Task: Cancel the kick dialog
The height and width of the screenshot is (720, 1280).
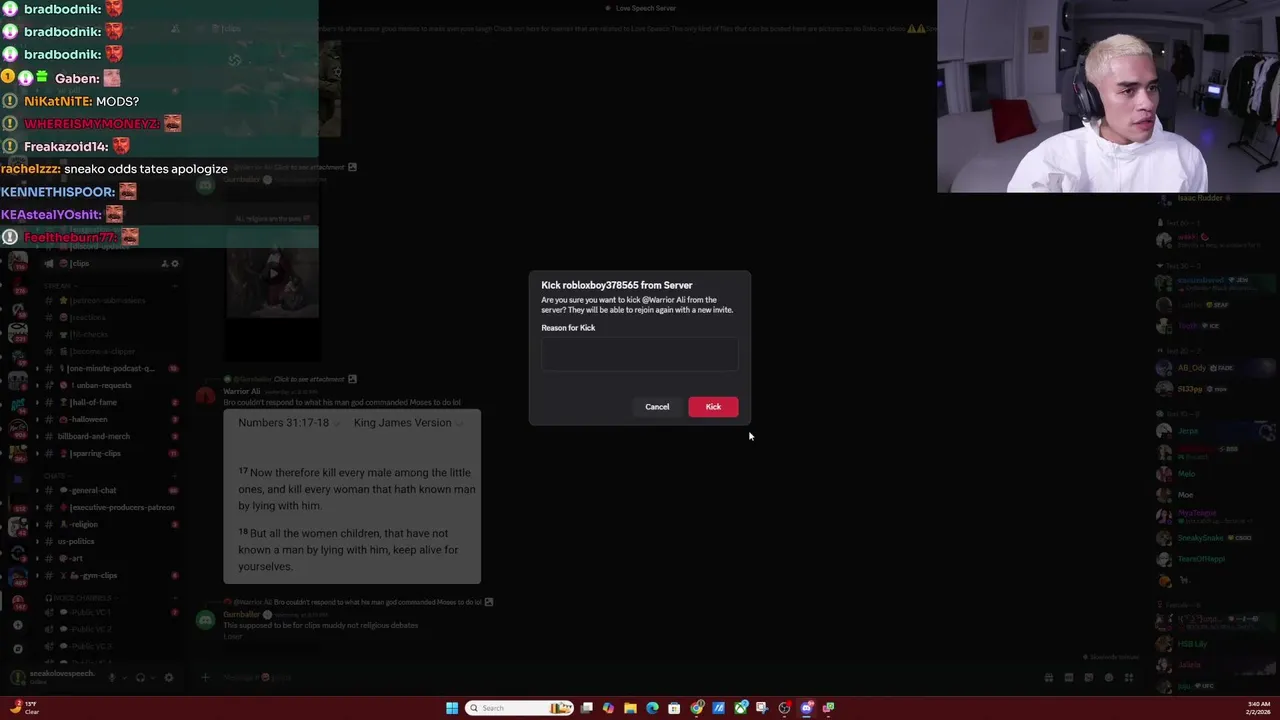Action: pyautogui.click(x=657, y=407)
